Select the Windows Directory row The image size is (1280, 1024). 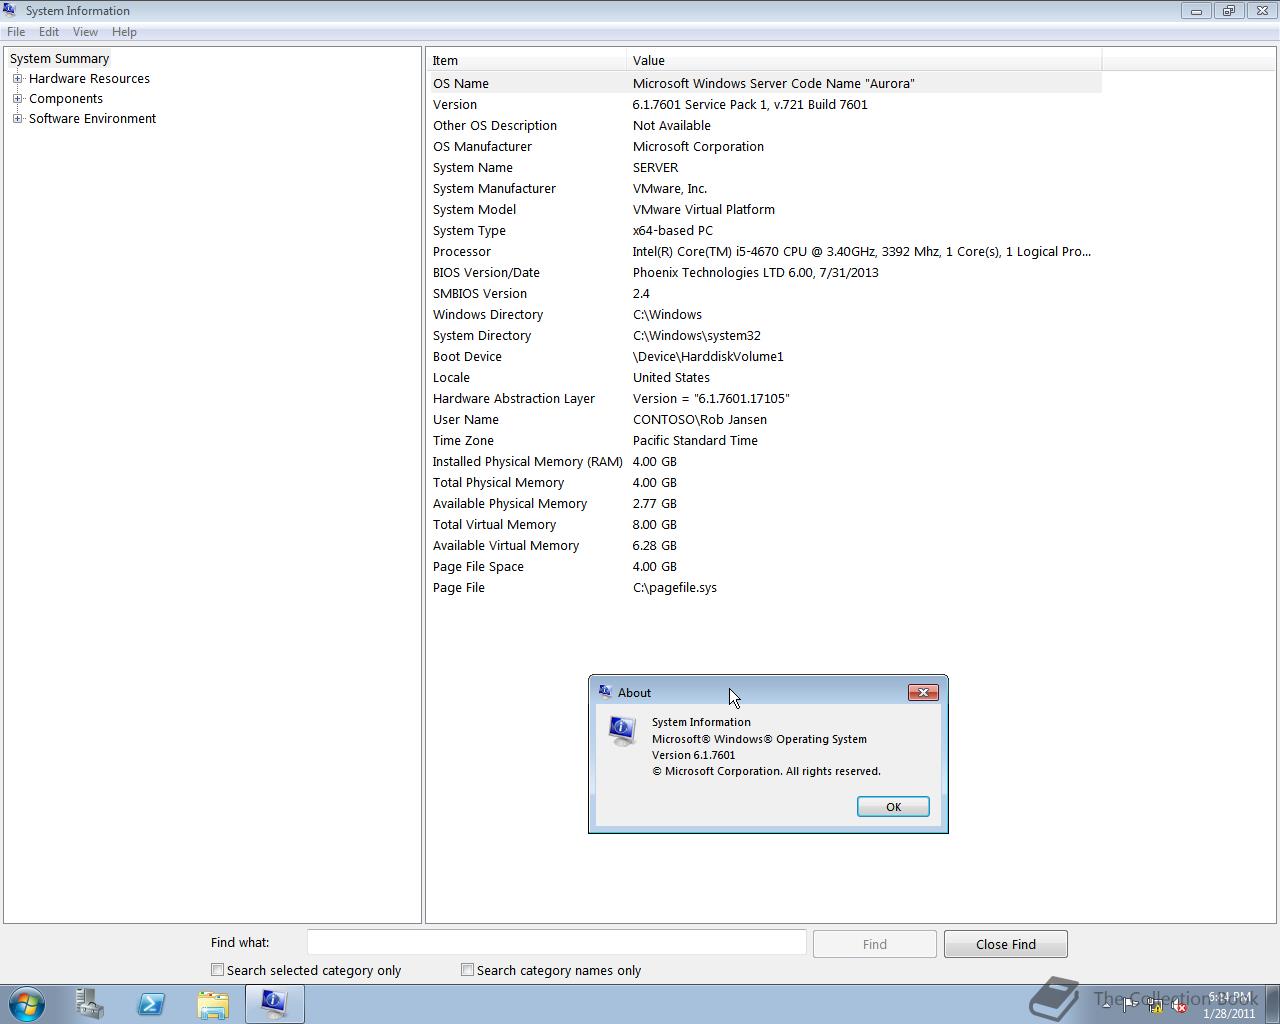(x=765, y=314)
